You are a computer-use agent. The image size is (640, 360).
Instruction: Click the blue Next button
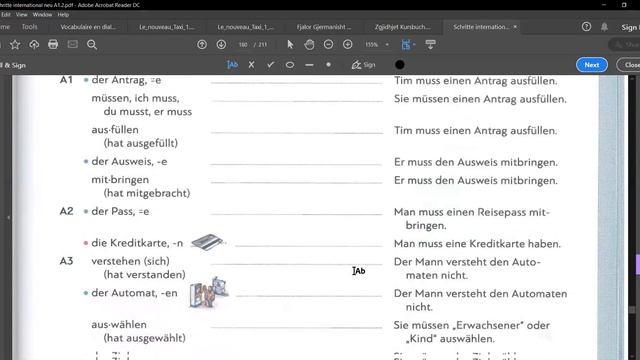(x=591, y=65)
